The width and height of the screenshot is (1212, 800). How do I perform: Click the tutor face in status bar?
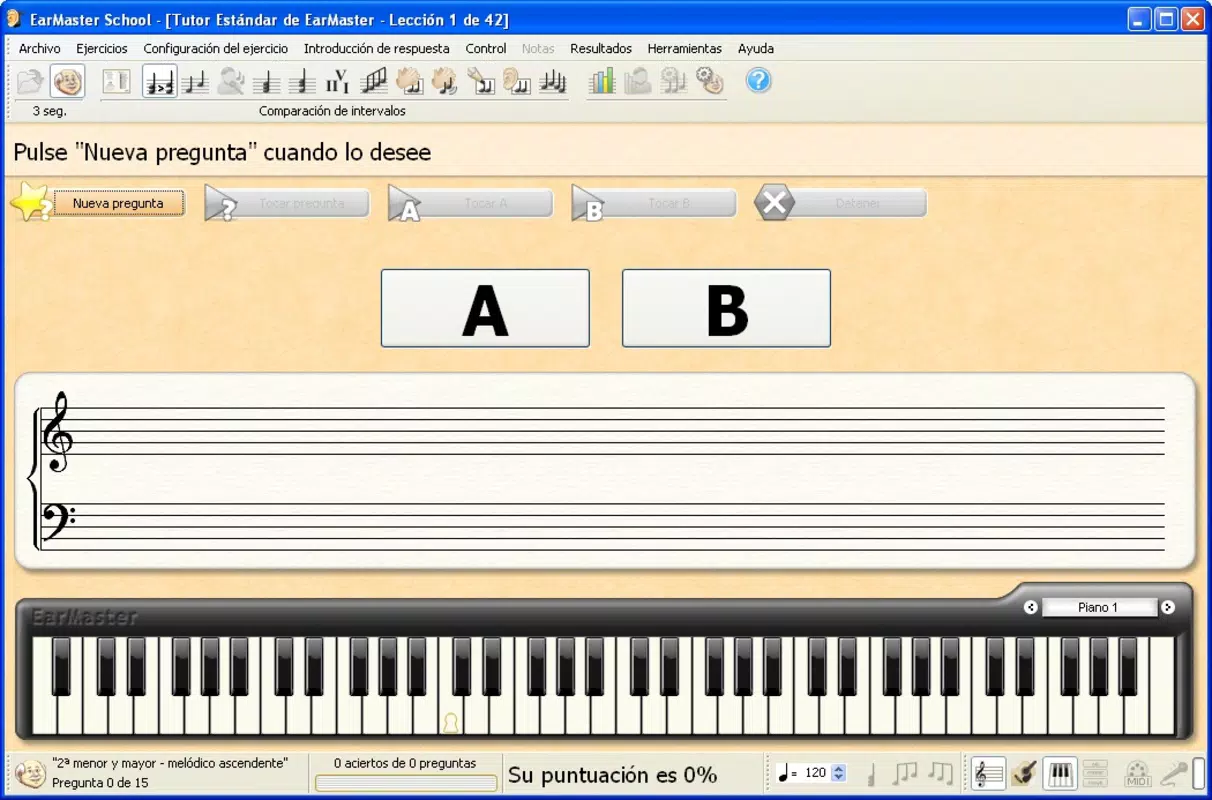(x=31, y=774)
